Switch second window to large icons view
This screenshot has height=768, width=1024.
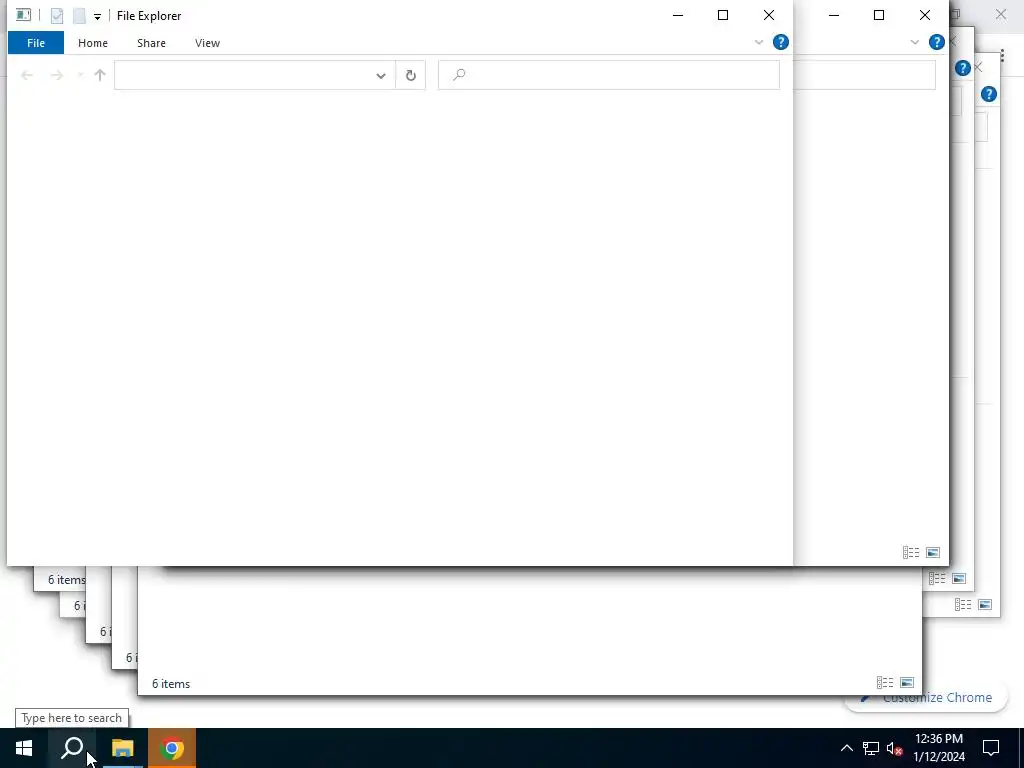[x=933, y=553]
